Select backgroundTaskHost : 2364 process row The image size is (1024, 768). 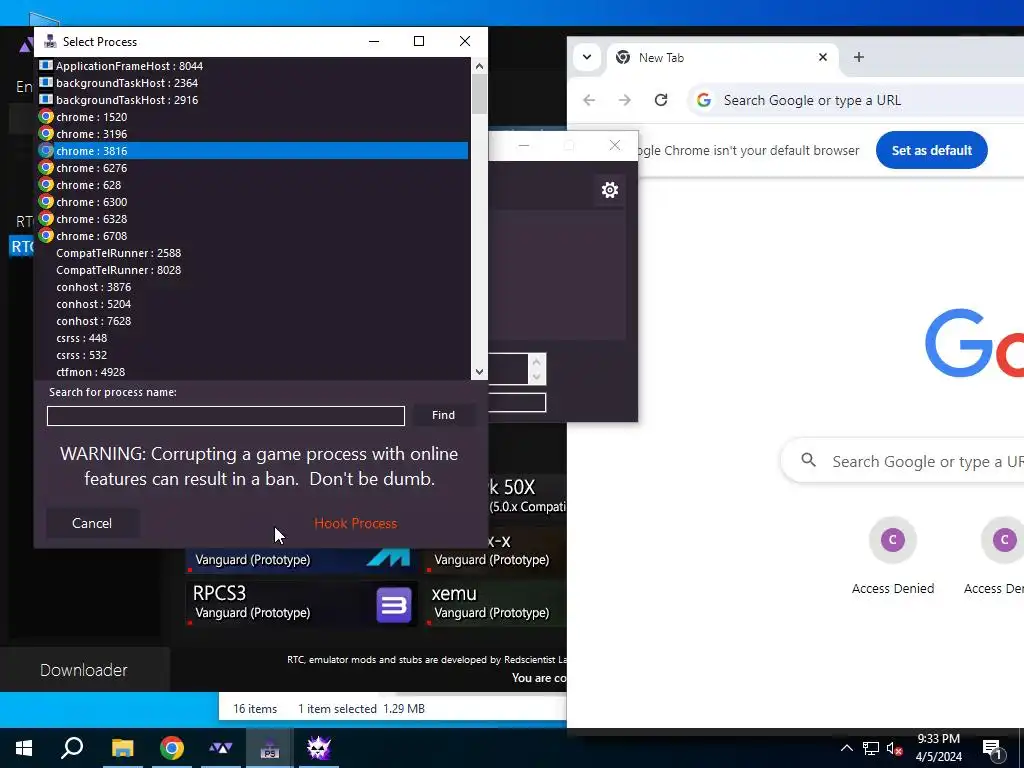[x=253, y=83]
